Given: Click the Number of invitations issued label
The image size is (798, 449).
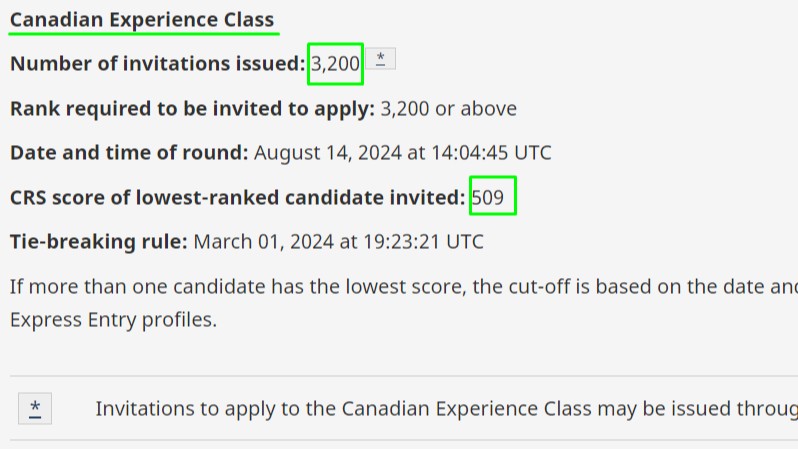Looking at the screenshot, I should [x=158, y=64].
